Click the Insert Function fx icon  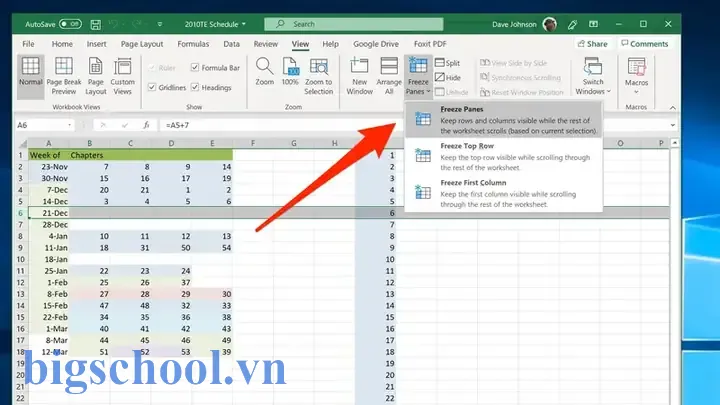(146, 125)
